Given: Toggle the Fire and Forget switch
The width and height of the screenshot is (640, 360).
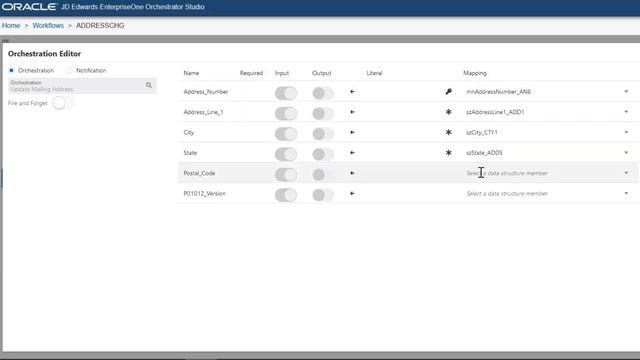Looking at the screenshot, I should click(x=63, y=103).
